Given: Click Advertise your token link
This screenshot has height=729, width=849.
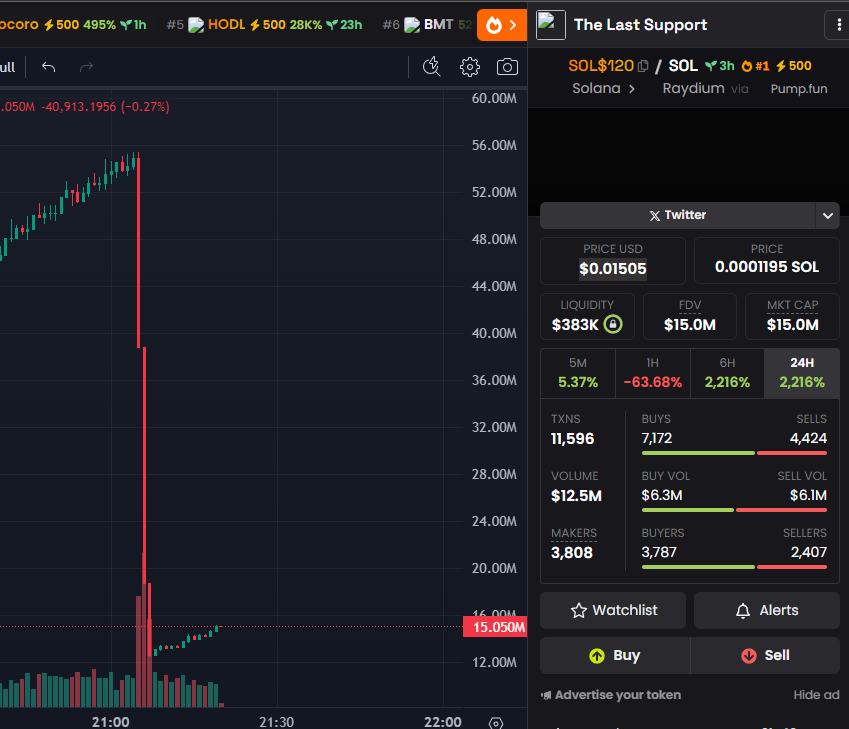Looking at the screenshot, I should (611, 695).
